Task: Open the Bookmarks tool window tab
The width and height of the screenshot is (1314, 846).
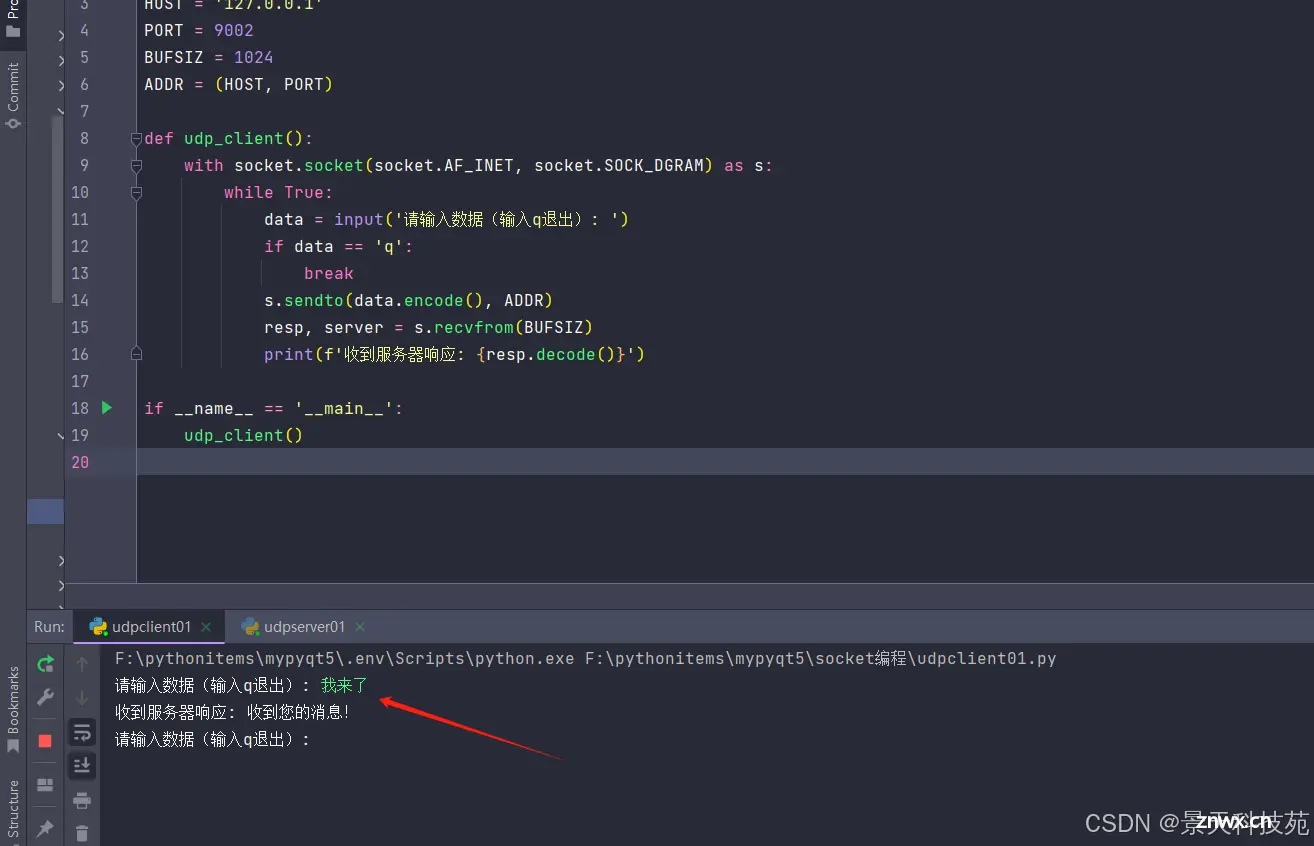Action: 13,709
